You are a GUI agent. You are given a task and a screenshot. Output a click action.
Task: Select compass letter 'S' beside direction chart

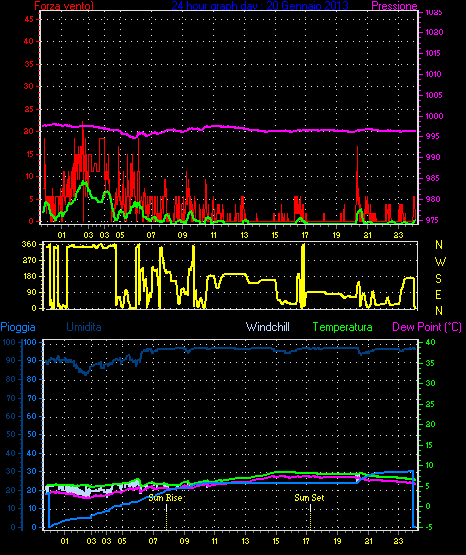coord(438,279)
